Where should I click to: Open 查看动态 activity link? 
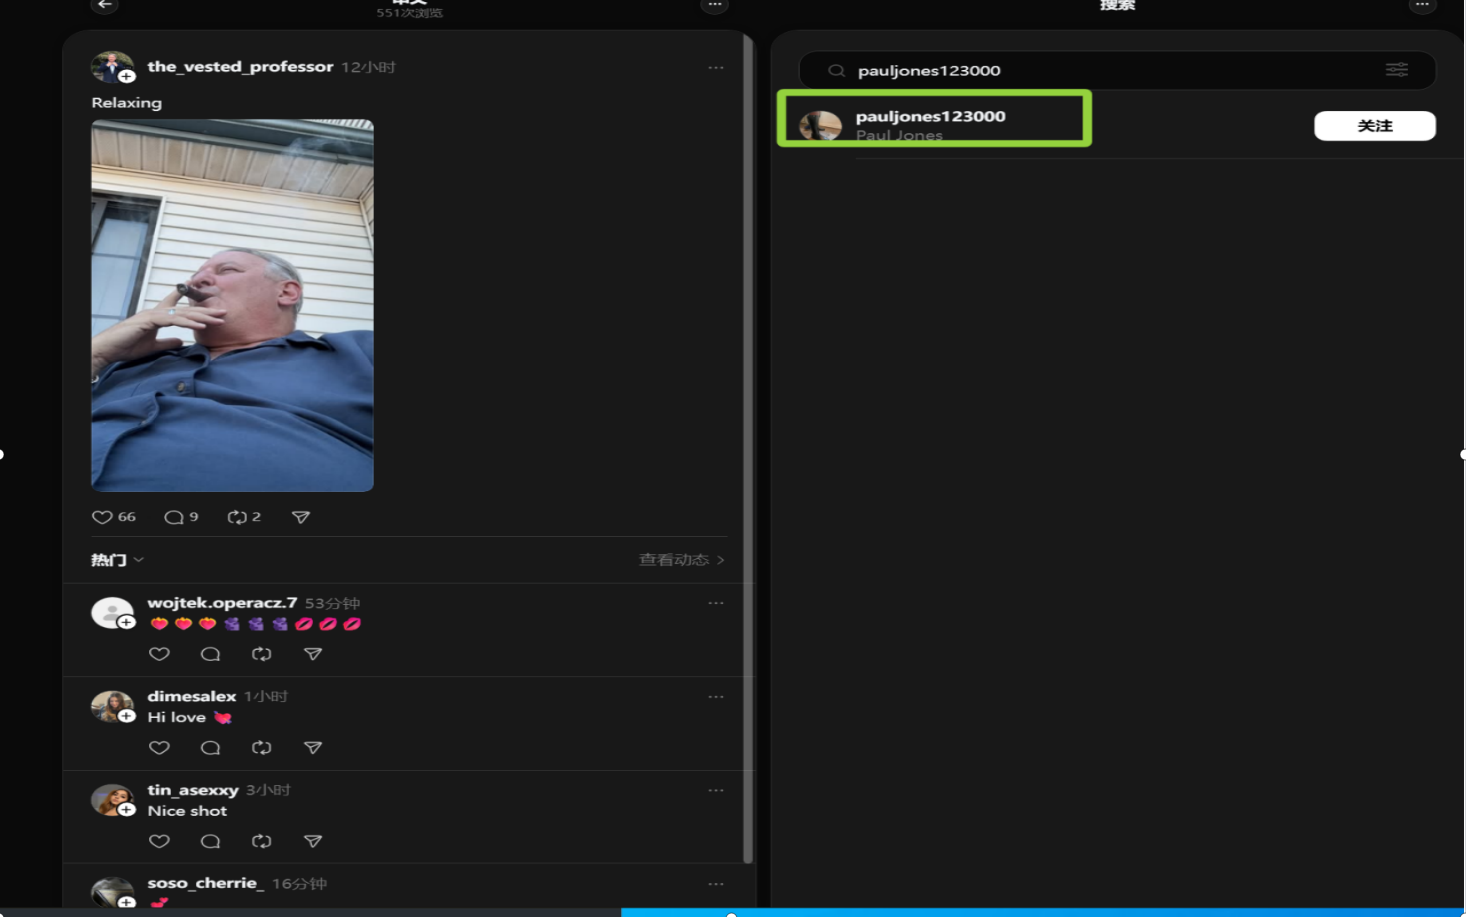point(681,560)
